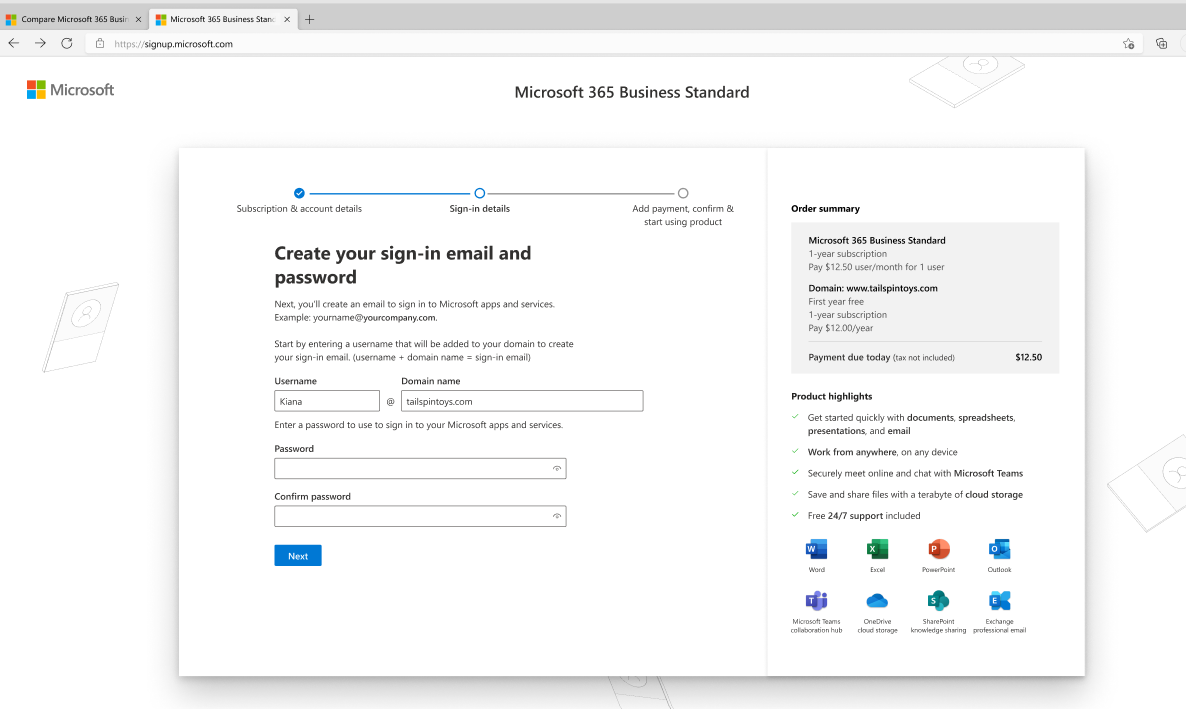Close the Compare Microsoft 365 tab

[138, 20]
